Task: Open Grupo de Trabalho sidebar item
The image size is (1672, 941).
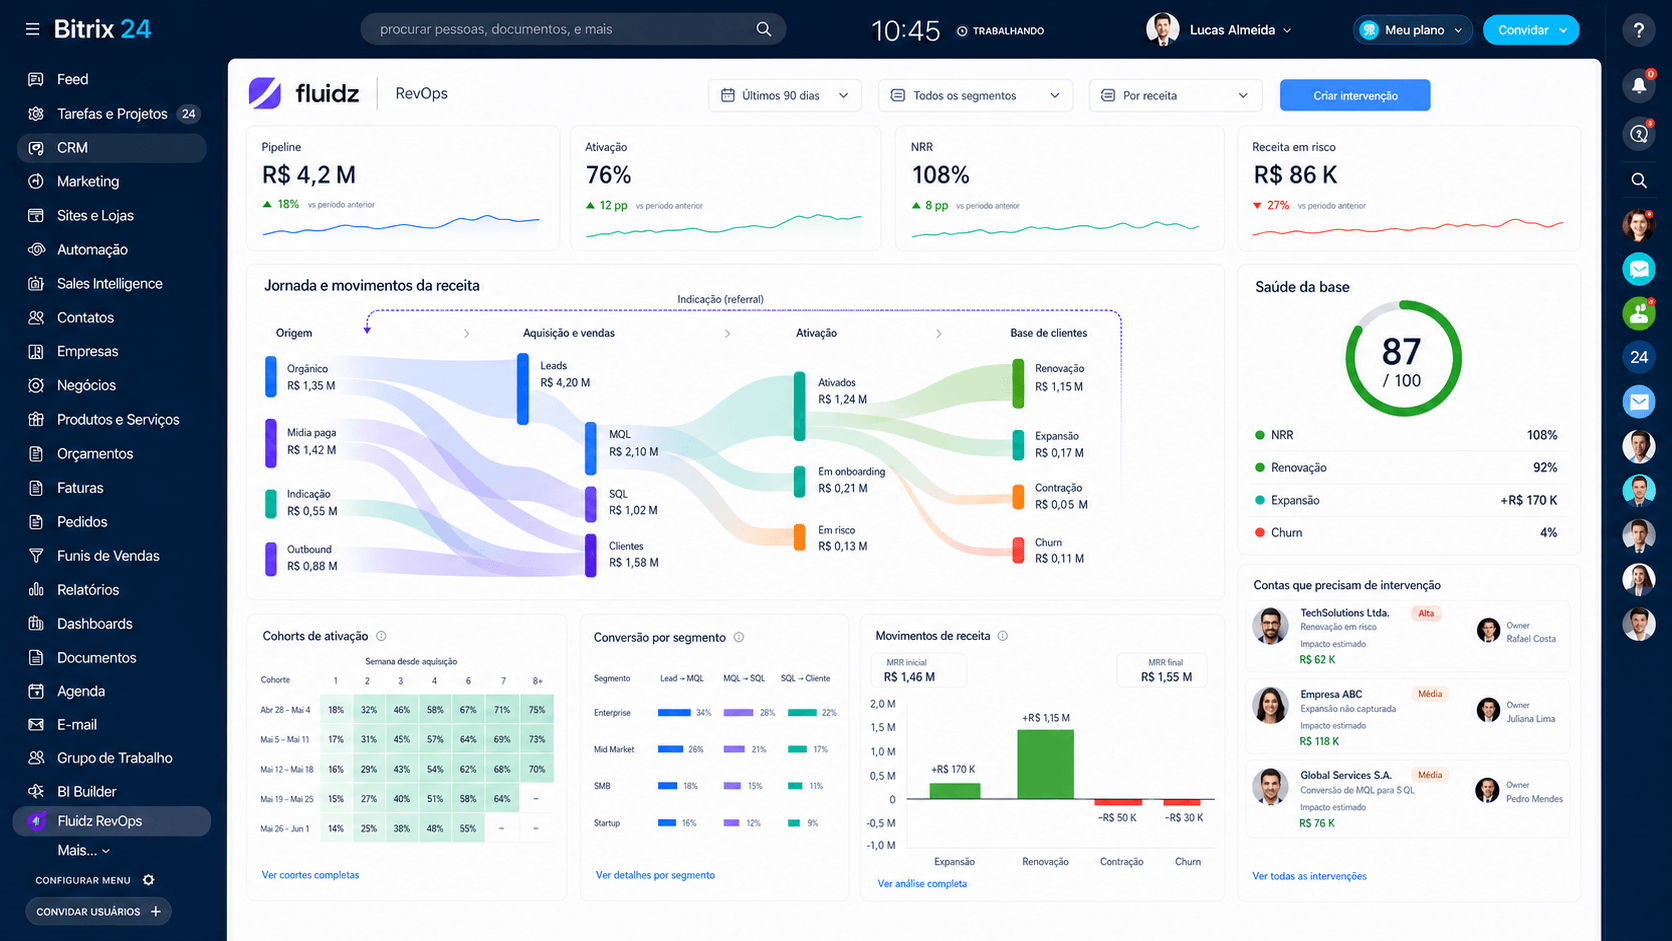Action: [x=114, y=758]
